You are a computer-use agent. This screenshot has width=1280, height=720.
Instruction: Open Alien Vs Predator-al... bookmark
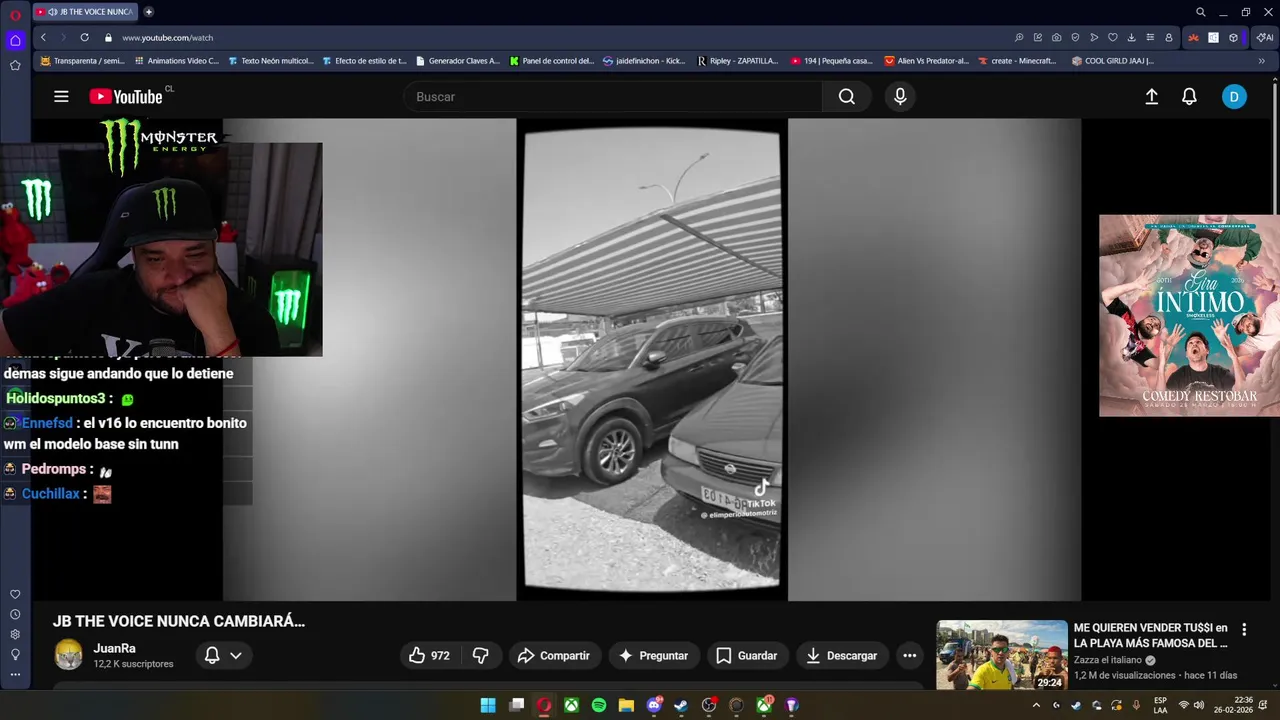(x=926, y=61)
